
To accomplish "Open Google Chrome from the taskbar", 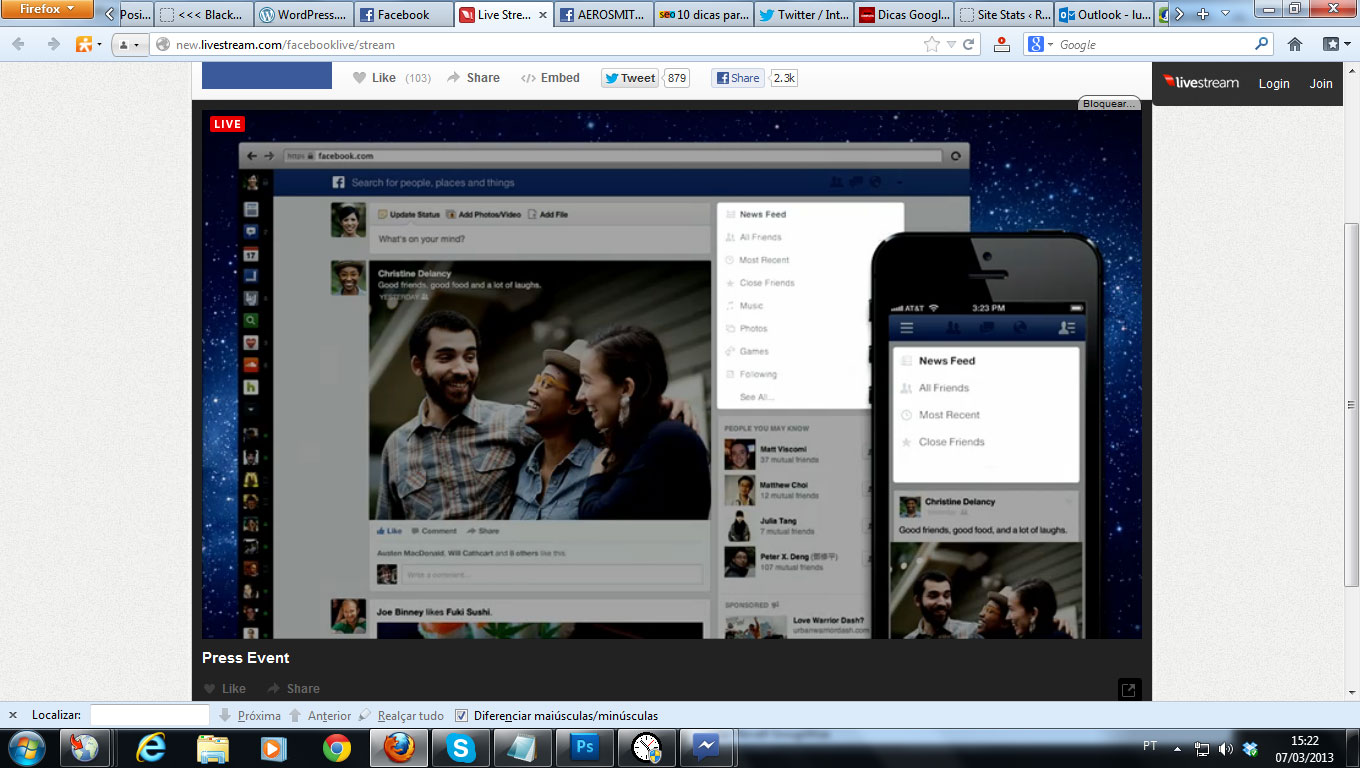I will [x=337, y=747].
